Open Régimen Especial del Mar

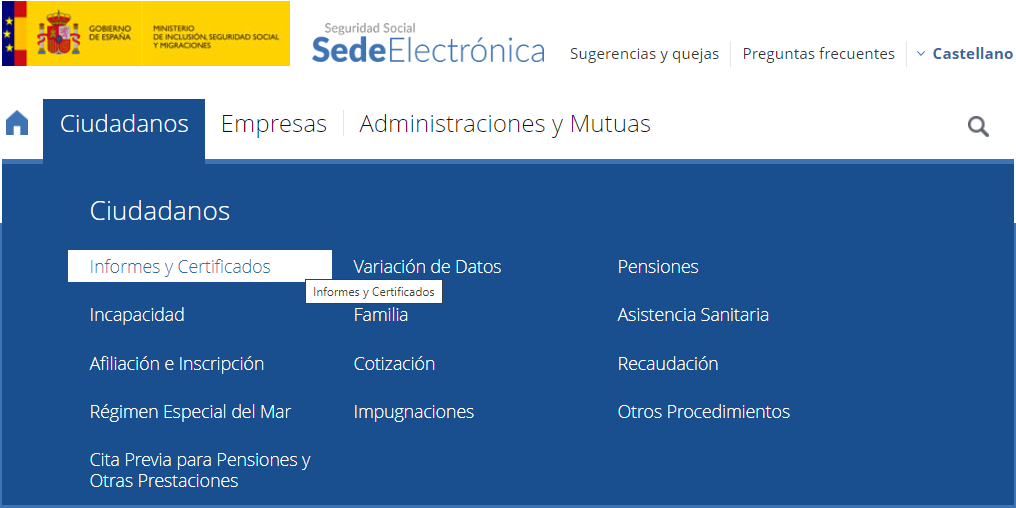[190, 412]
